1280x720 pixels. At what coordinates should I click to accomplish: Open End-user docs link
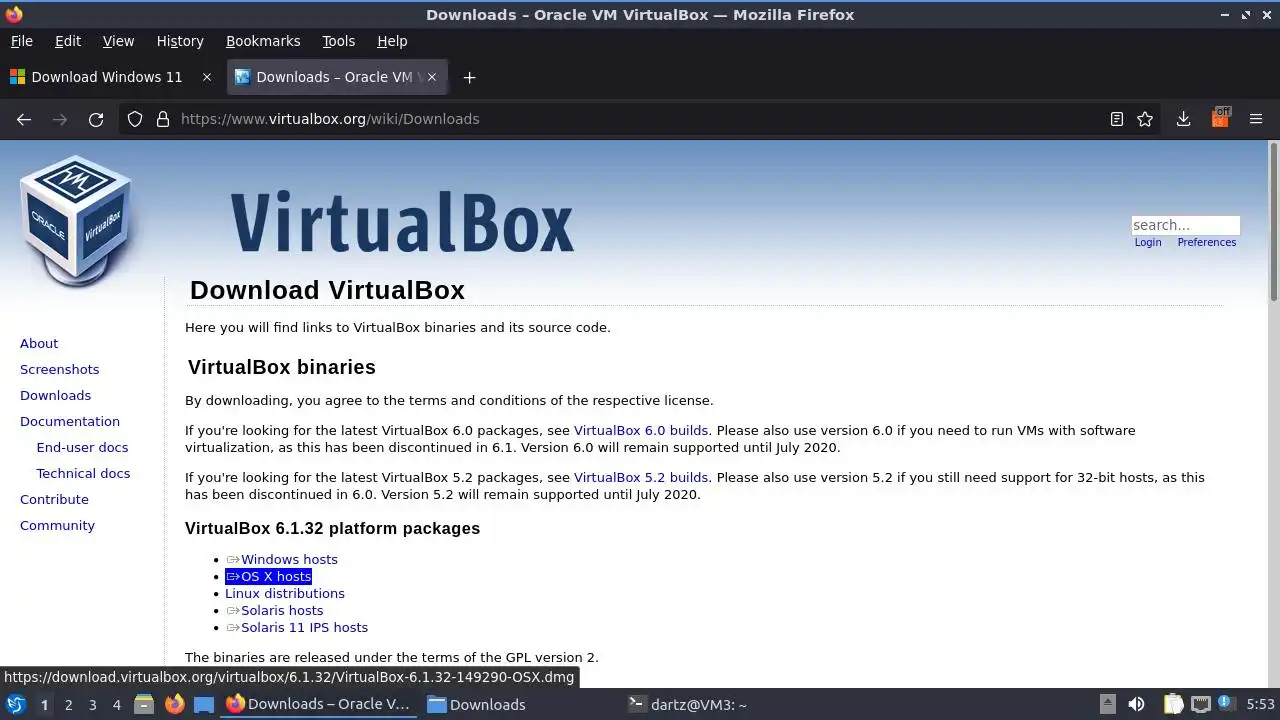coord(82,447)
